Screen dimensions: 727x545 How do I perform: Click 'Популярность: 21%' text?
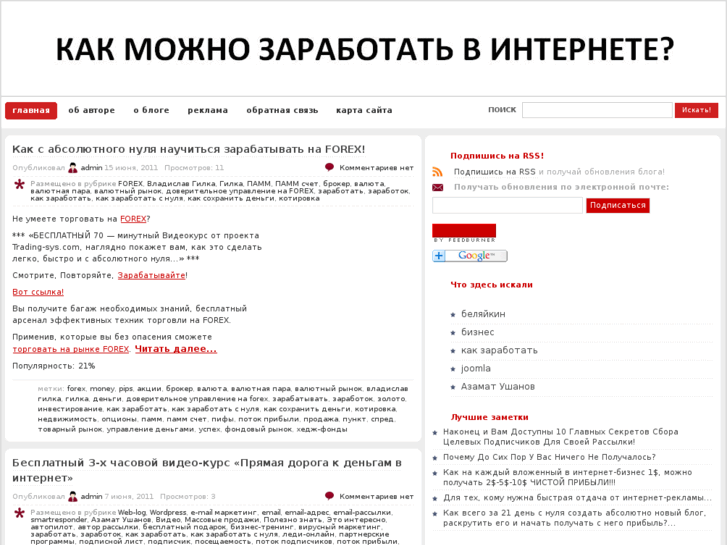point(53,366)
